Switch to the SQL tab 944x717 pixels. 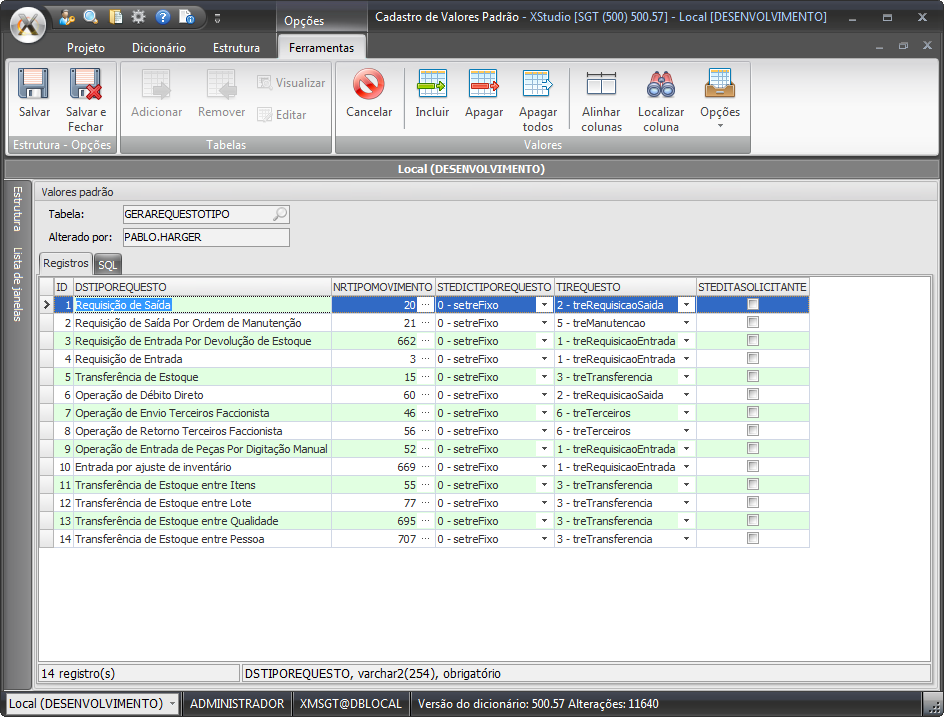pos(108,265)
